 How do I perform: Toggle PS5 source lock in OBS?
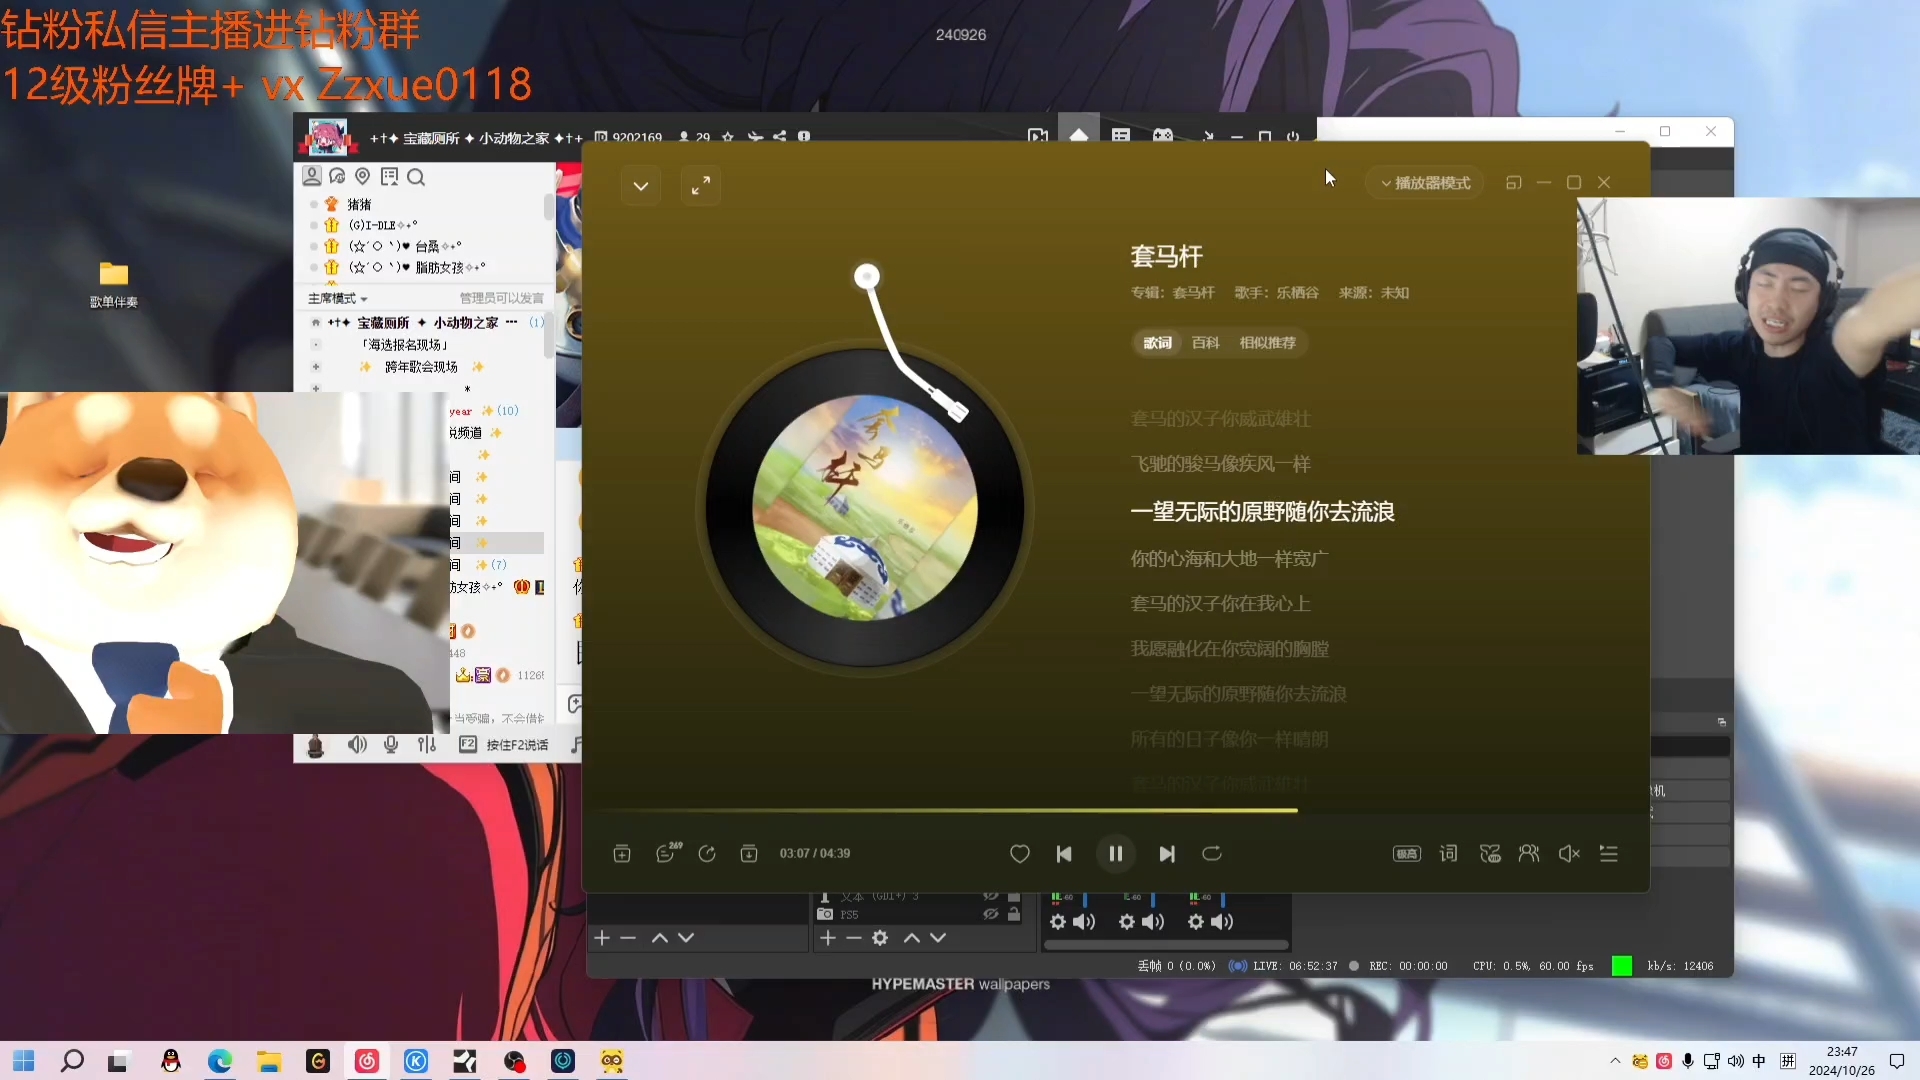pyautogui.click(x=1014, y=914)
